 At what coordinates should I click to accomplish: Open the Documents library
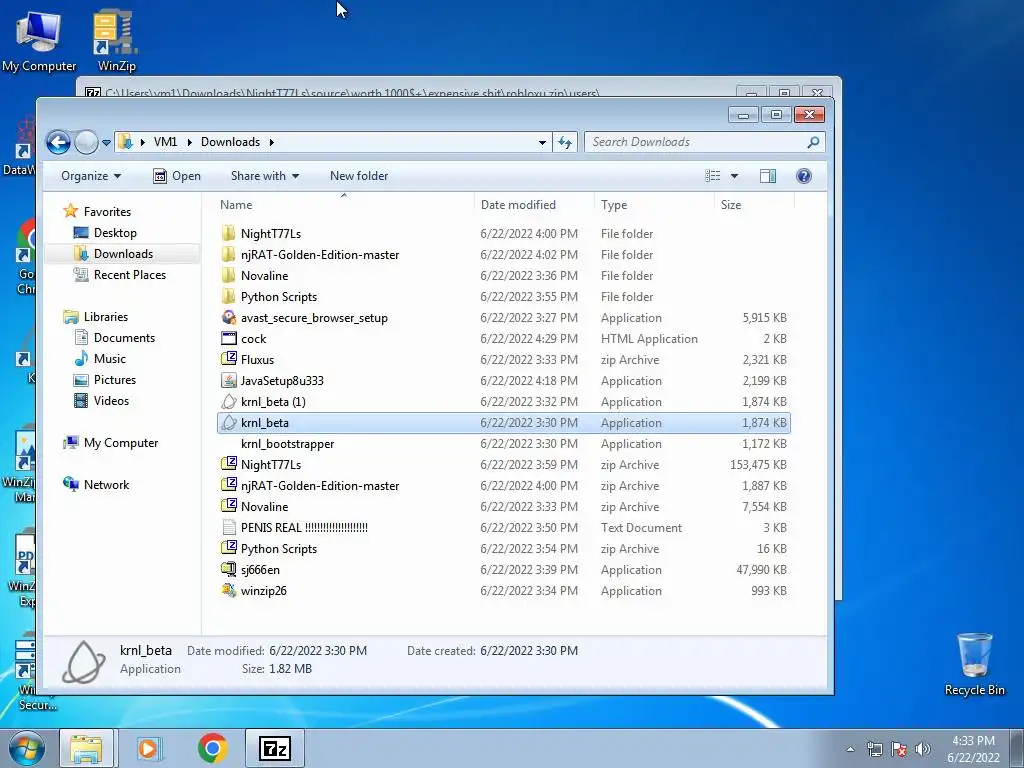tap(124, 338)
